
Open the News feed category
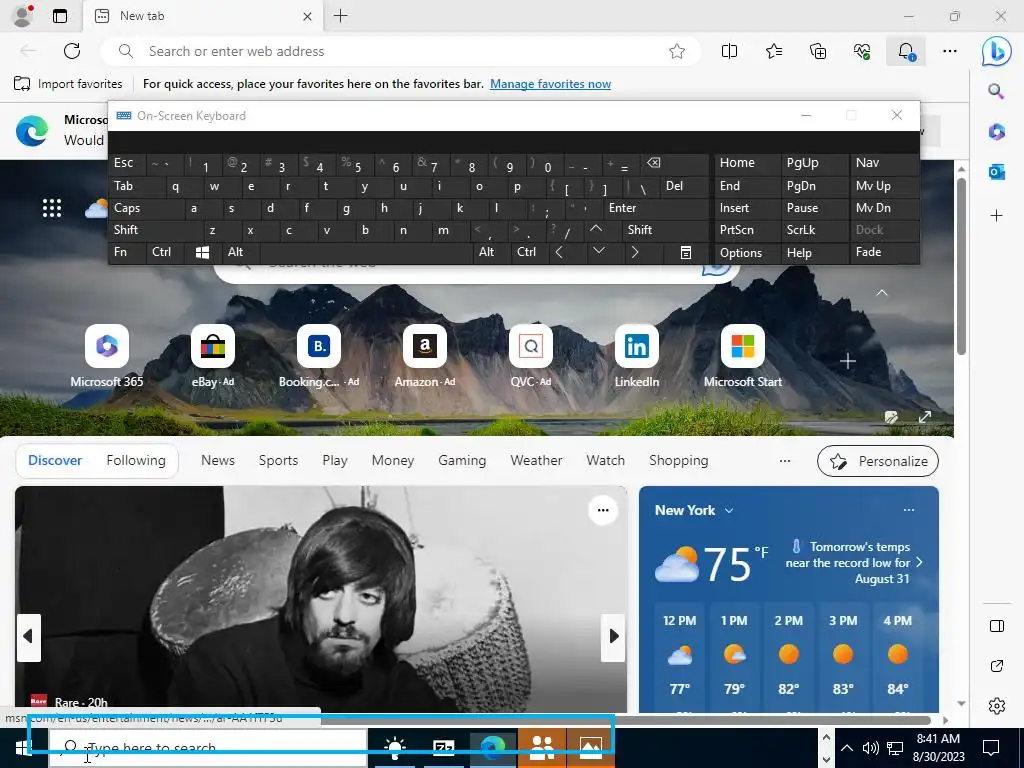[x=217, y=460]
